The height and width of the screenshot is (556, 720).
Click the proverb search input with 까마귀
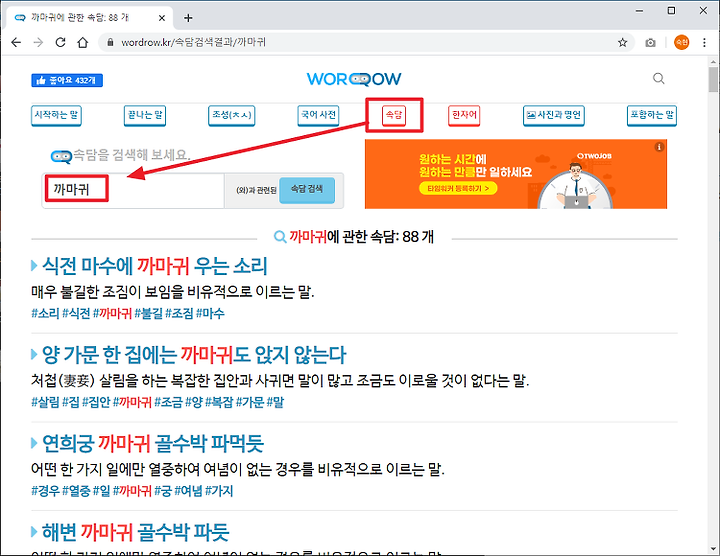point(133,190)
